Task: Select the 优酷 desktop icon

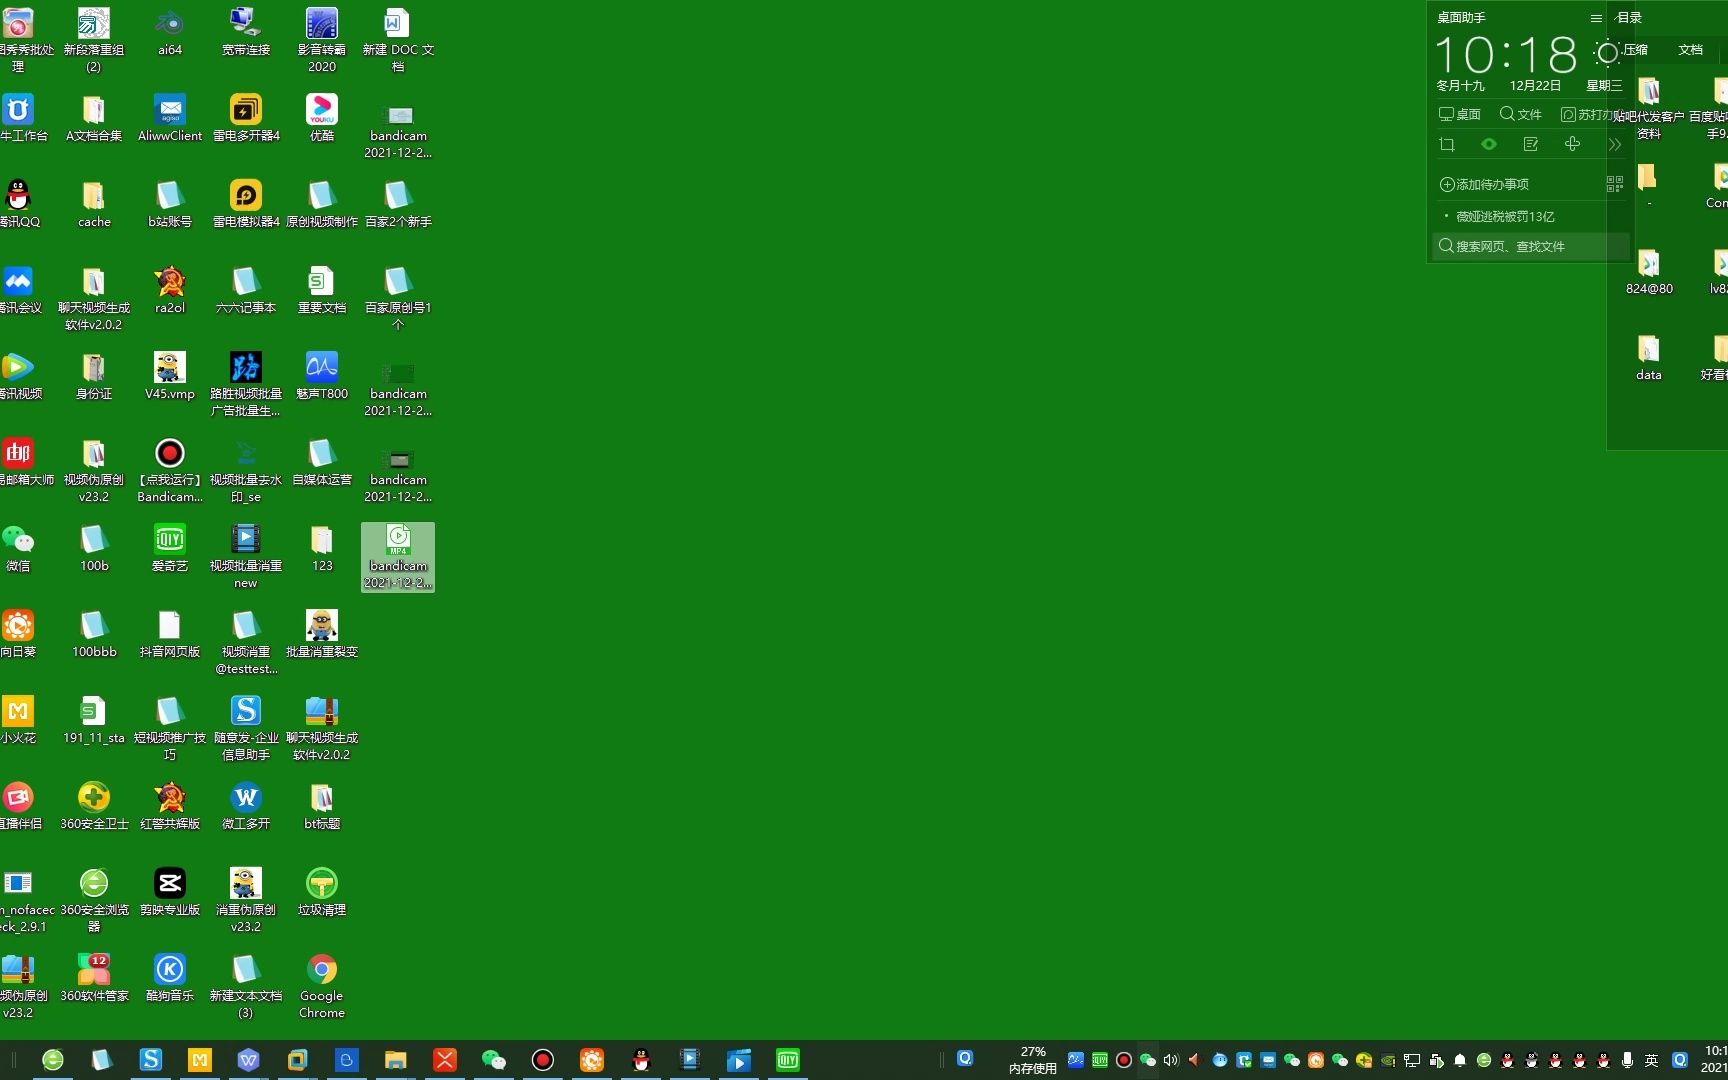Action: pyautogui.click(x=322, y=117)
